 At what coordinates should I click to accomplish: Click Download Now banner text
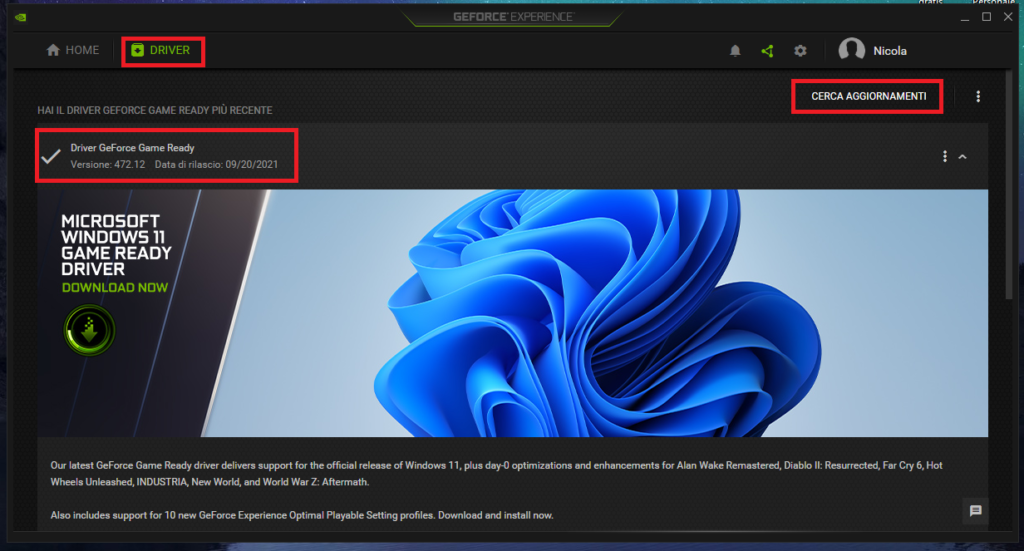click(115, 287)
